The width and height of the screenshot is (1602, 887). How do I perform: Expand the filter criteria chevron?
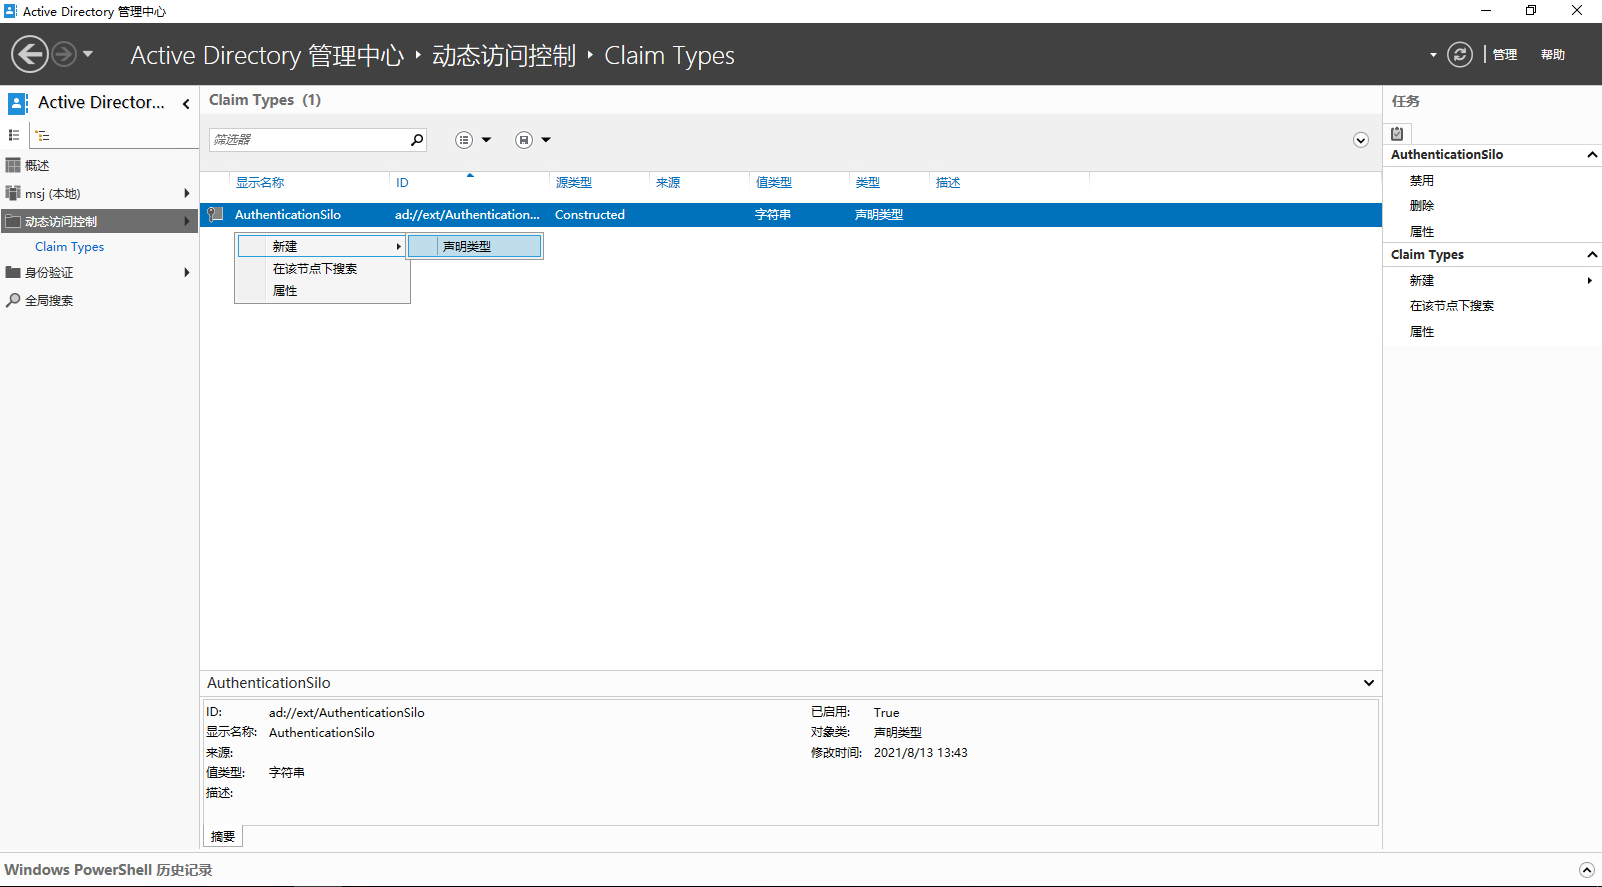1361,140
